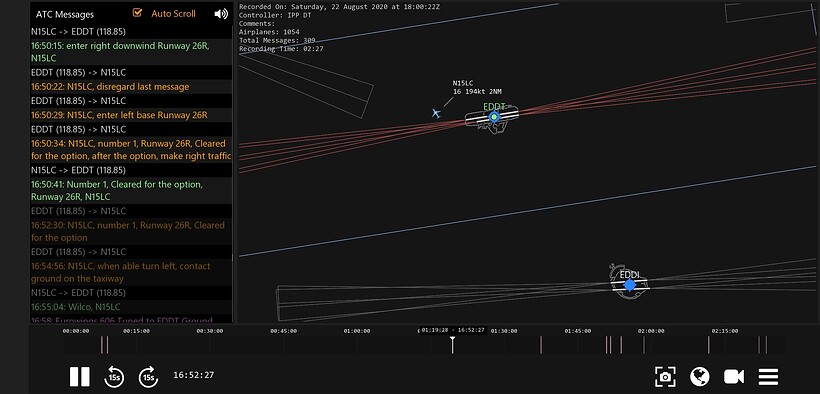Select the 16:54:56 contact ground message
The width and height of the screenshot is (820, 394).
(x=131, y=272)
